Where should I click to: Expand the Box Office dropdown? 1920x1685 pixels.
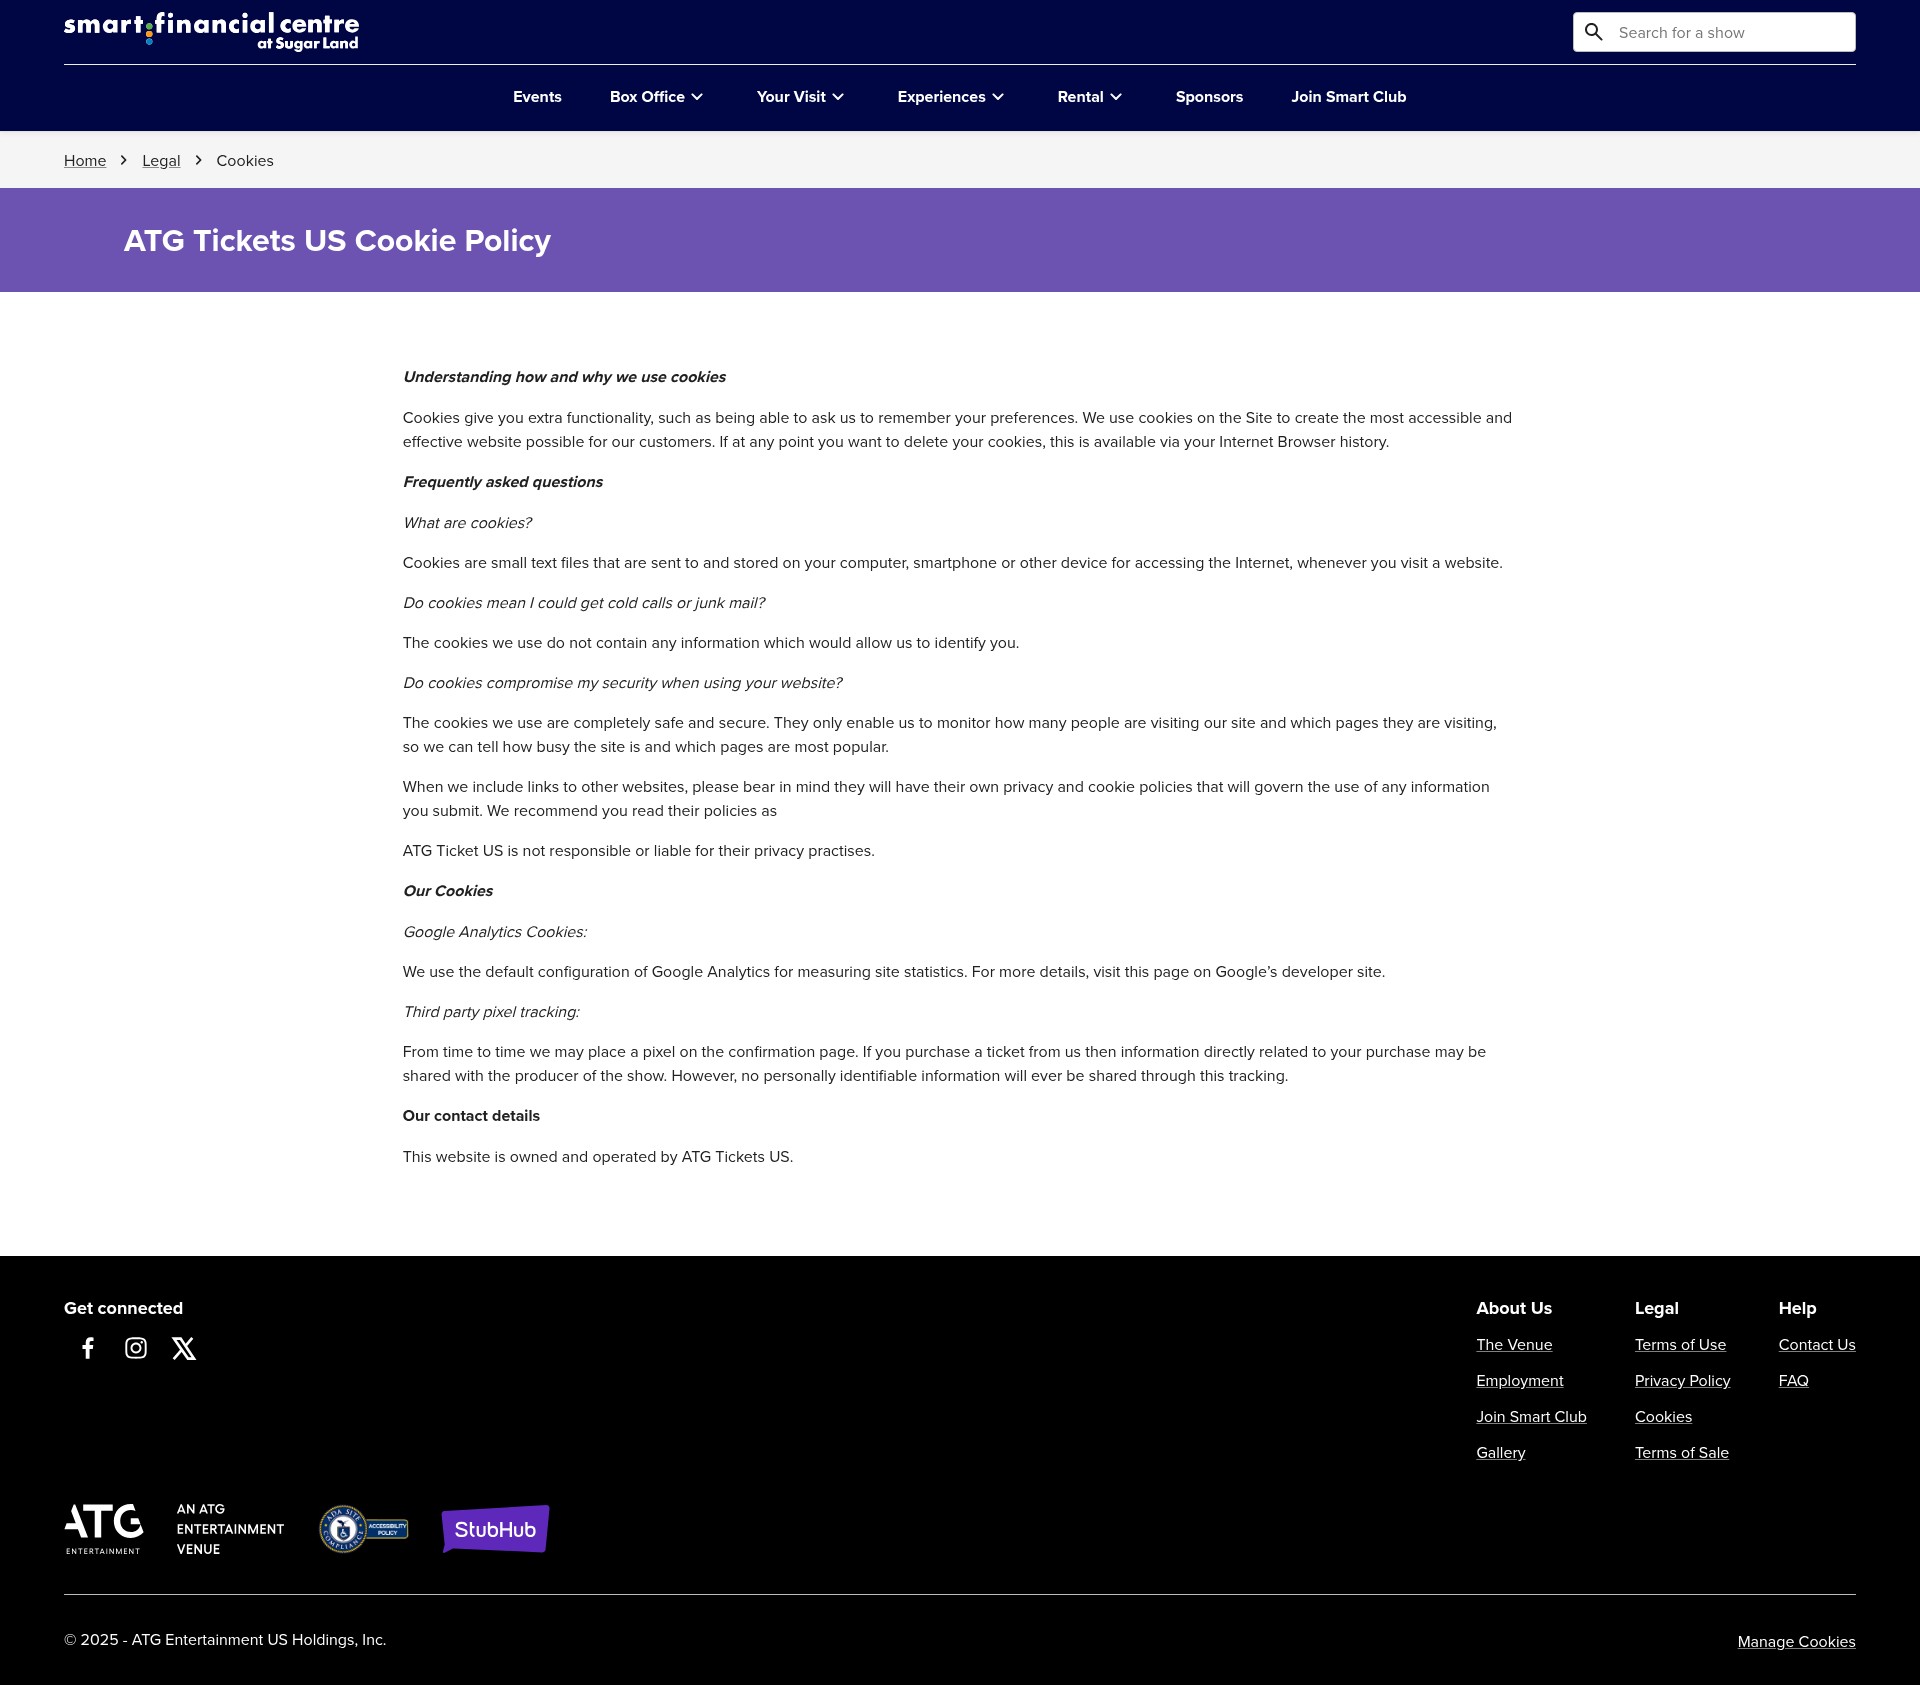click(657, 97)
